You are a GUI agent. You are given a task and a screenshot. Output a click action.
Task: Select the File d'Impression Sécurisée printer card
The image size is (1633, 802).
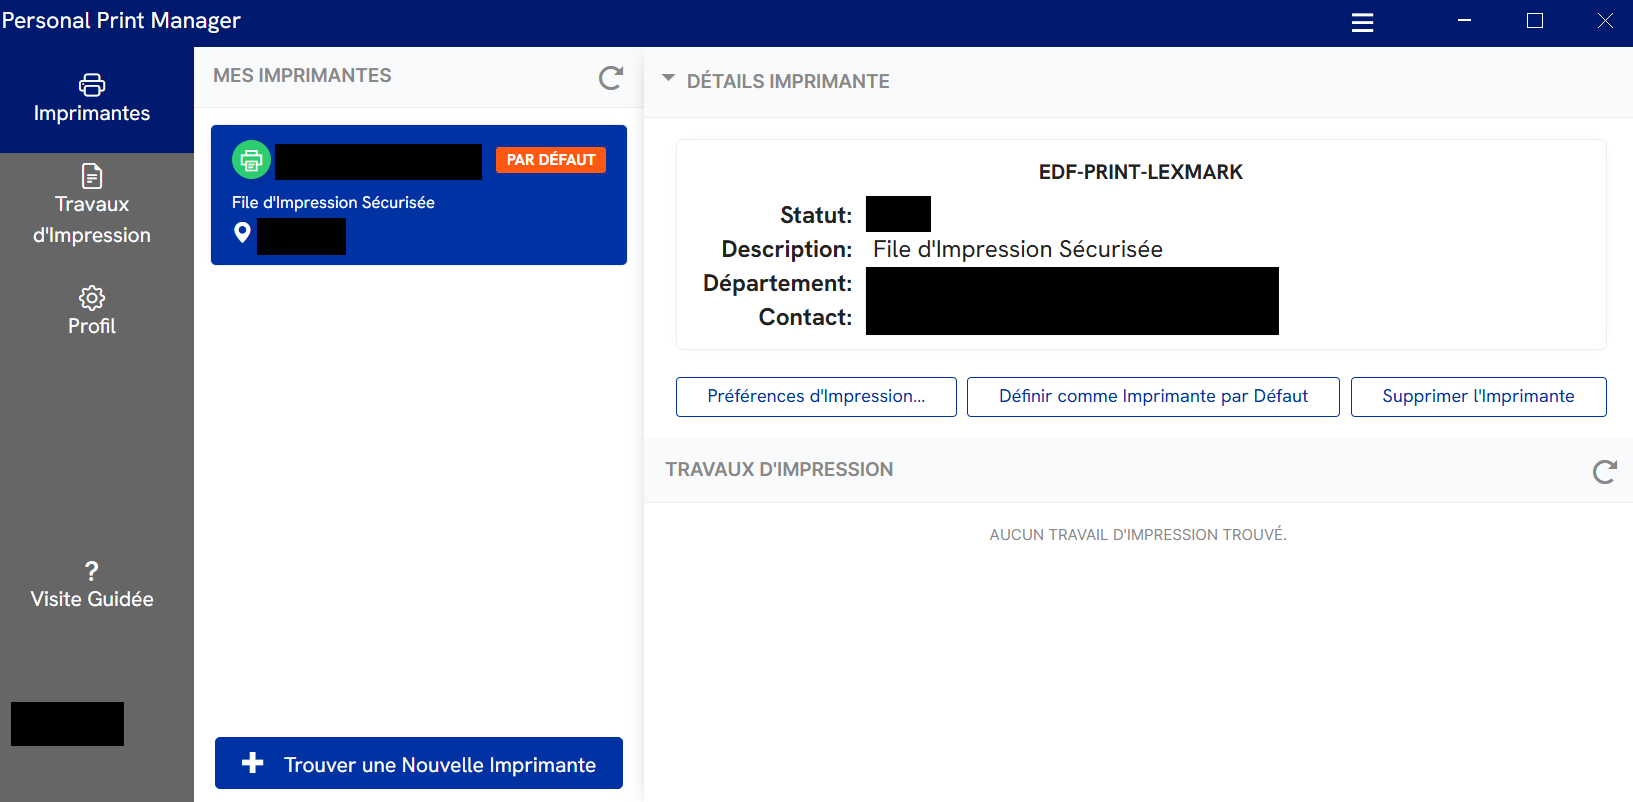[419, 195]
